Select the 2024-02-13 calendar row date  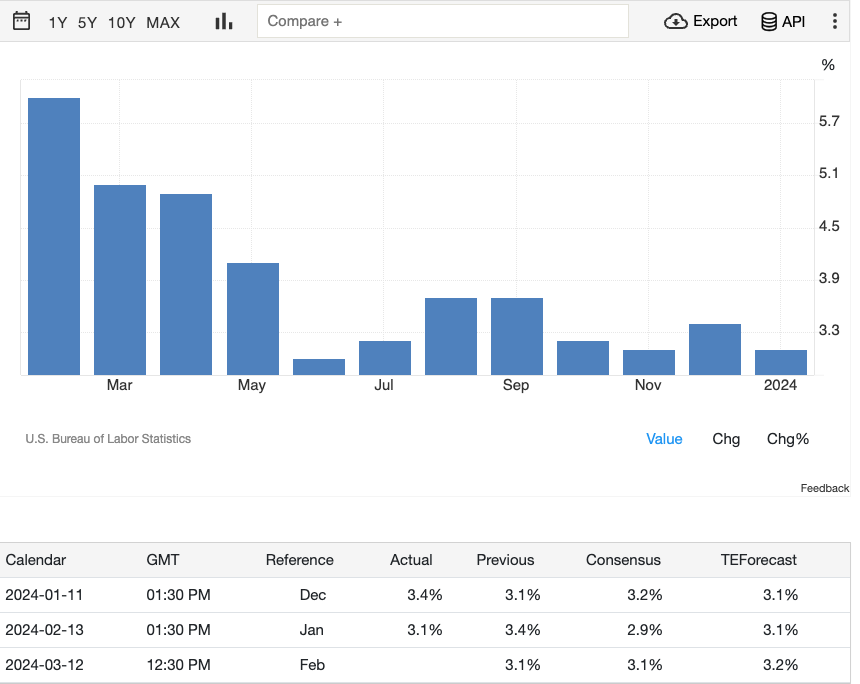(x=44, y=630)
